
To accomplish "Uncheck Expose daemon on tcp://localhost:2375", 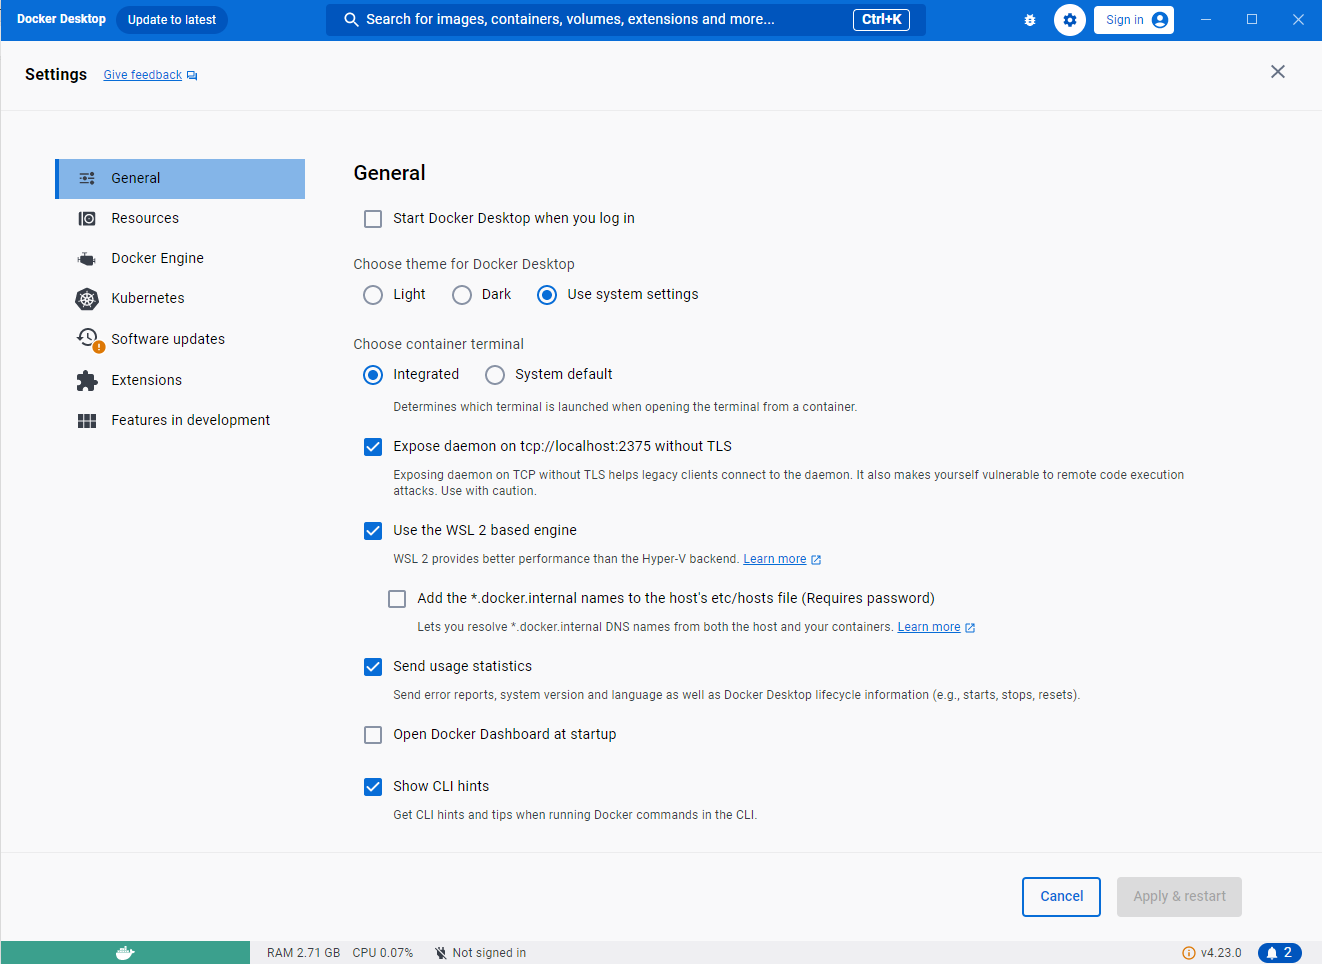I will [x=373, y=447].
